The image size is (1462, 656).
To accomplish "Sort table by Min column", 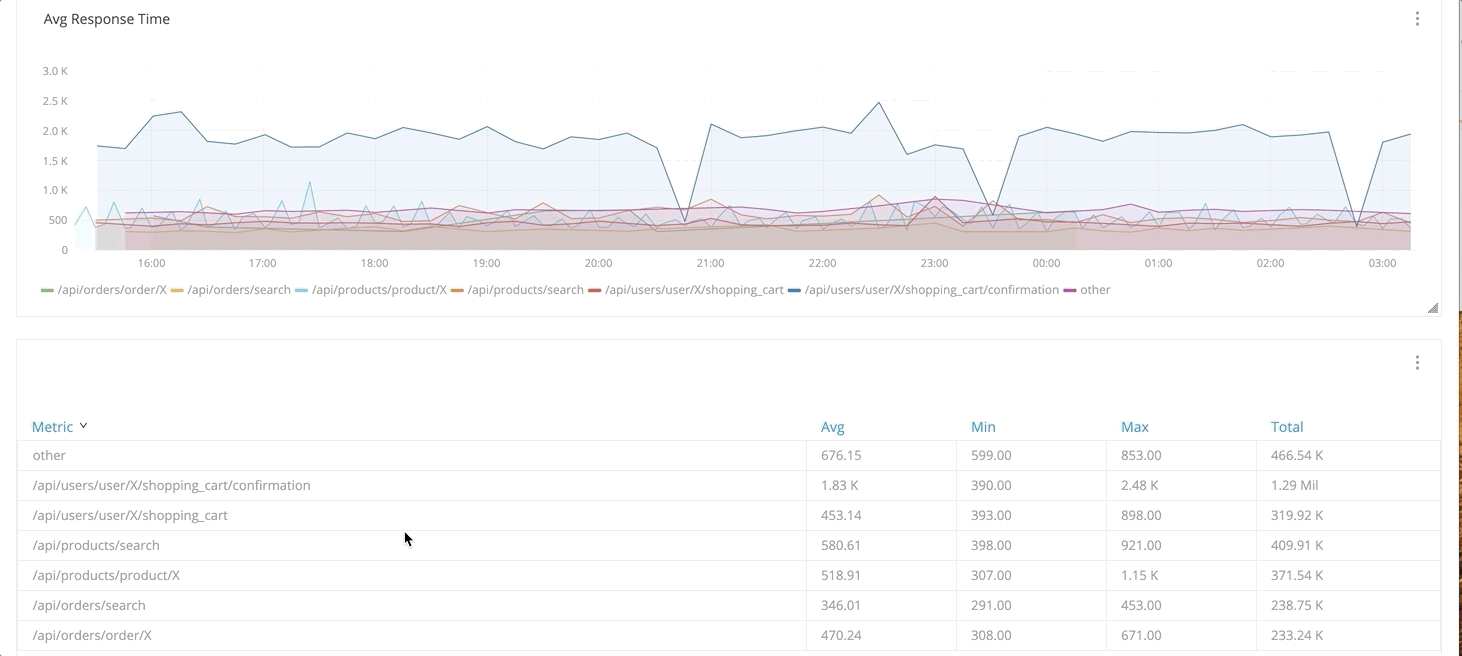I will [983, 427].
